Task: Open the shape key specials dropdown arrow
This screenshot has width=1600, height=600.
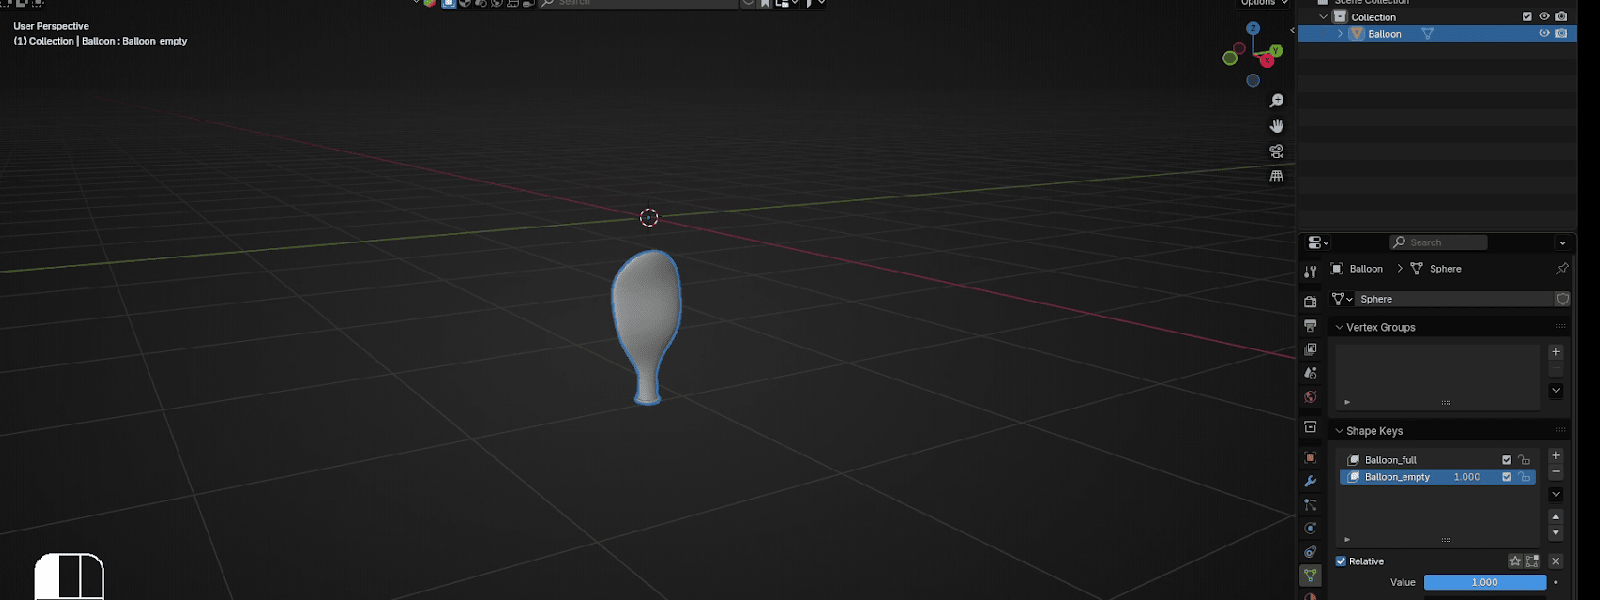Action: tap(1556, 494)
